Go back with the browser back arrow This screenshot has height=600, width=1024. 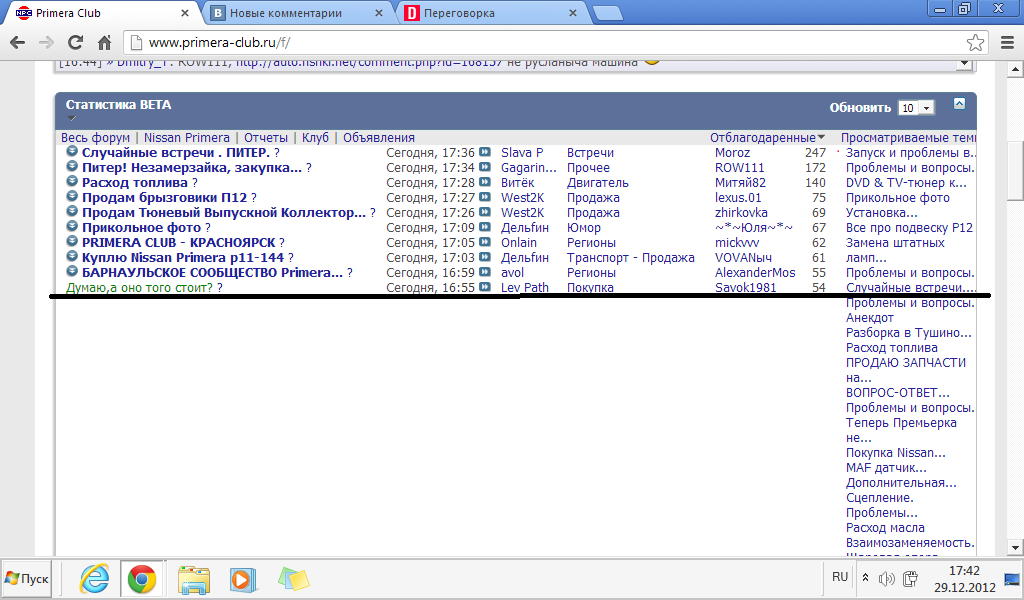[x=18, y=43]
